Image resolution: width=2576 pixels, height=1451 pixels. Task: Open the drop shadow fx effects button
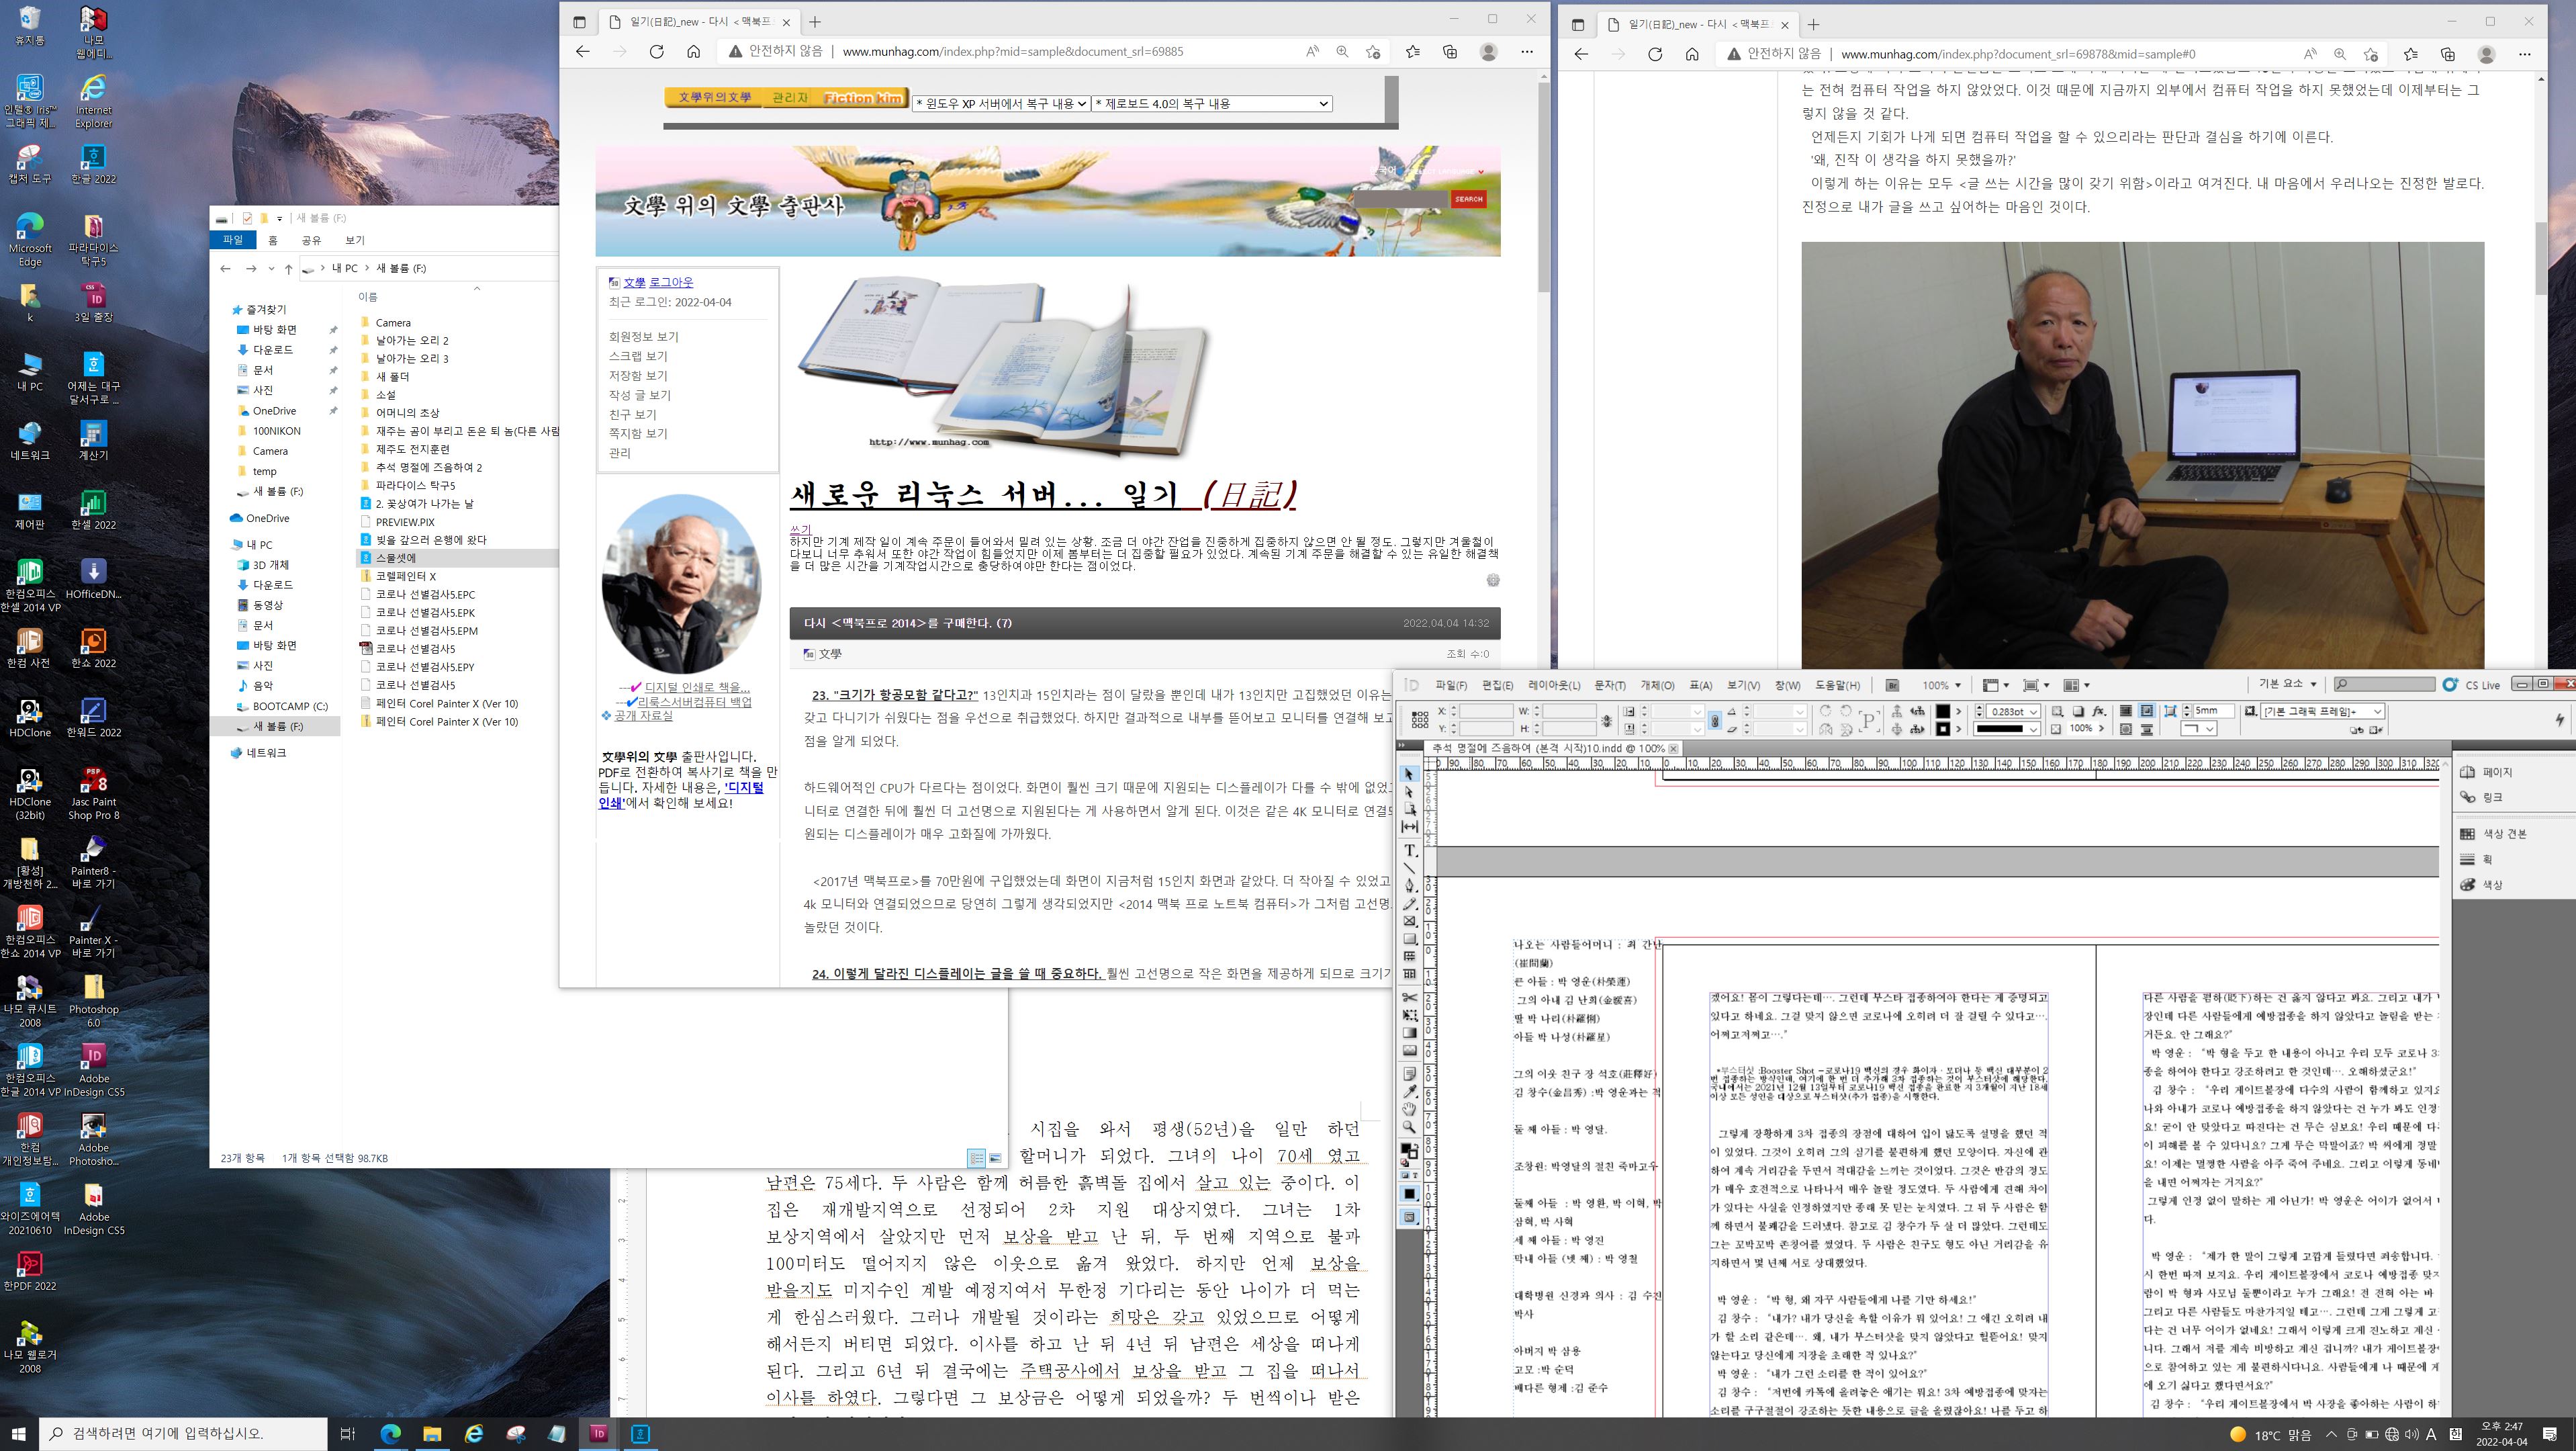tap(2099, 711)
